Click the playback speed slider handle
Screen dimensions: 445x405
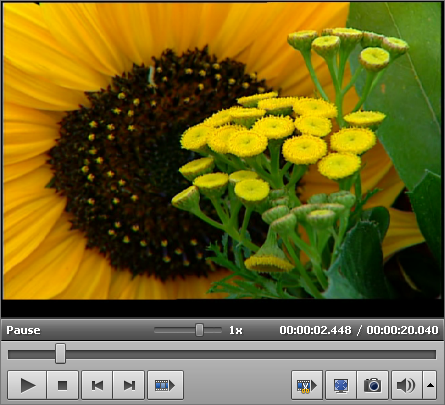(199, 330)
